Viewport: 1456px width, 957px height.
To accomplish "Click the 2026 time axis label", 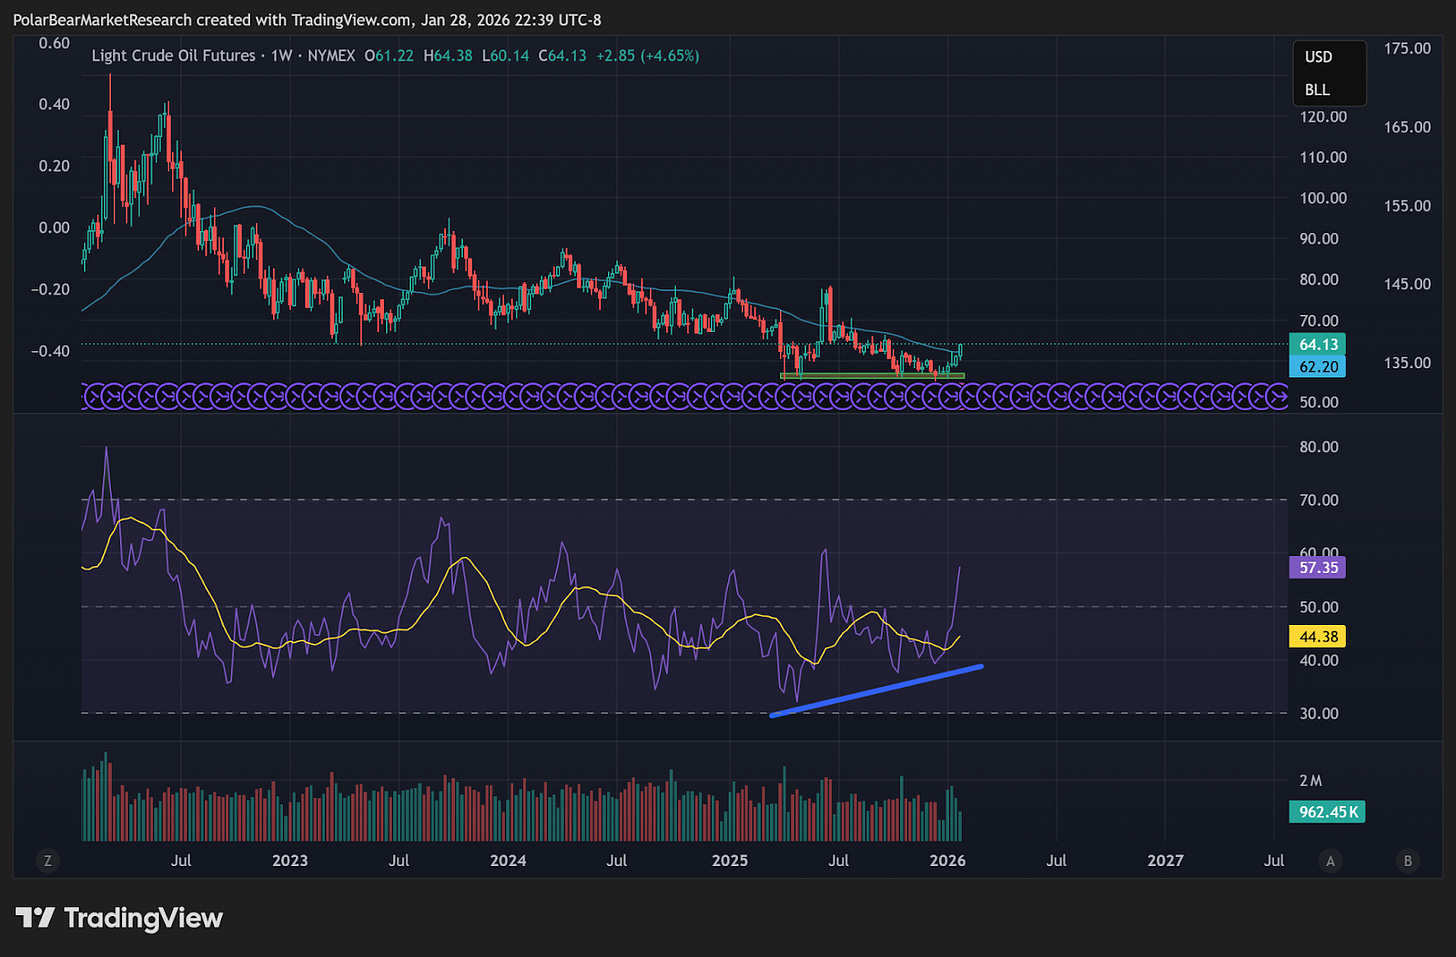I will [x=948, y=860].
